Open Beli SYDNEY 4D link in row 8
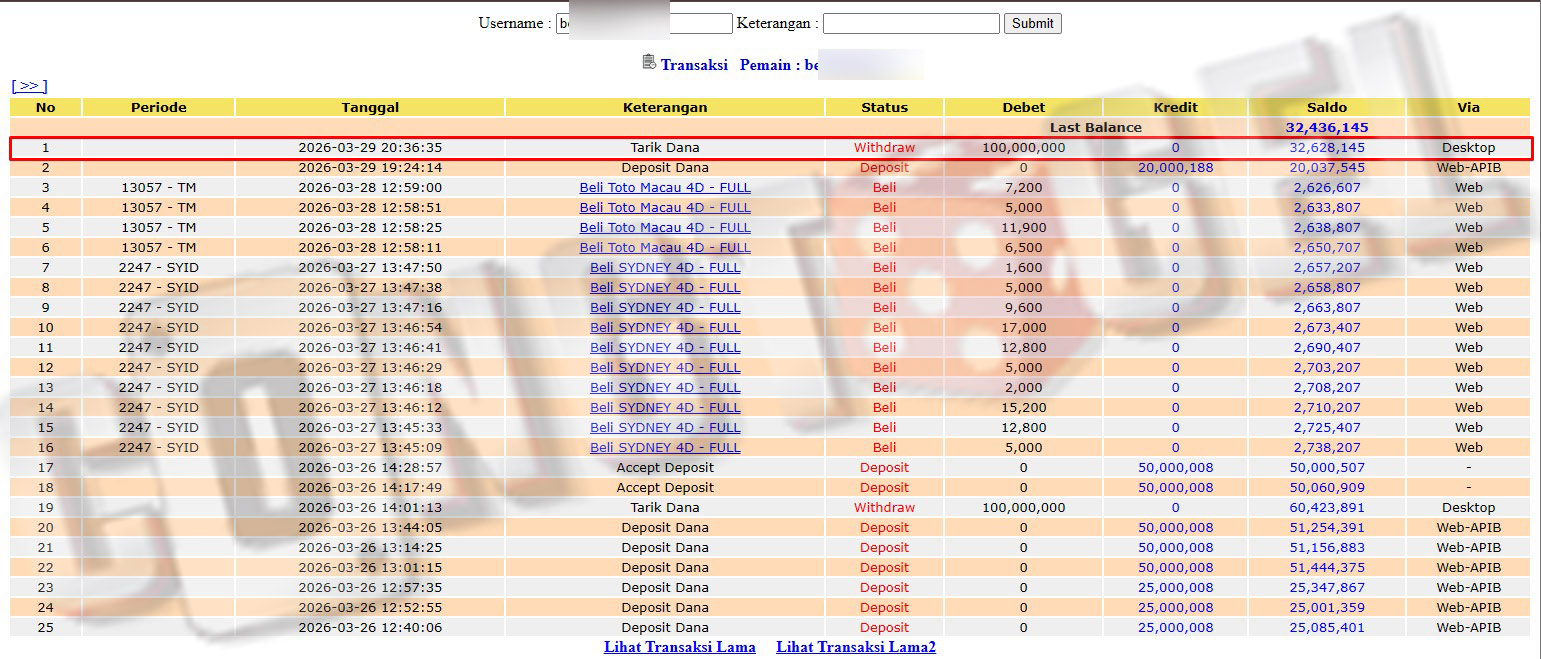 (x=665, y=287)
